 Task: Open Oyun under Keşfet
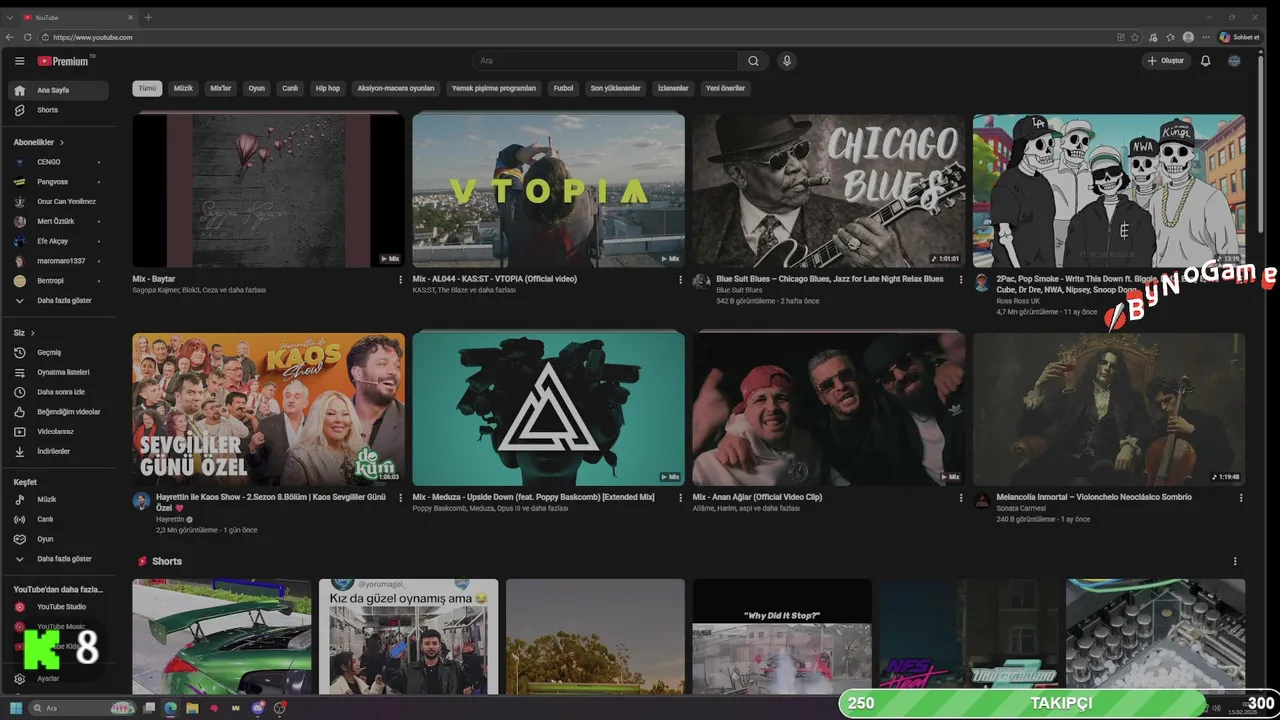(x=58, y=539)
